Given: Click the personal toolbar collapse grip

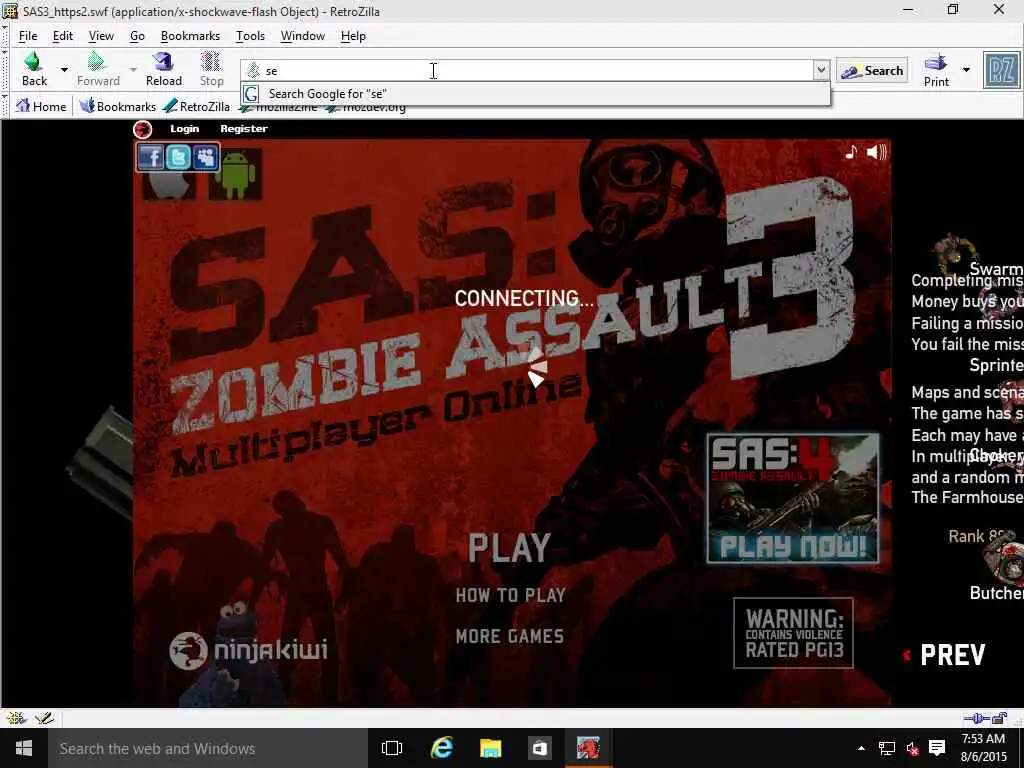Looking at the screenshot, I should tap(6, 106).
